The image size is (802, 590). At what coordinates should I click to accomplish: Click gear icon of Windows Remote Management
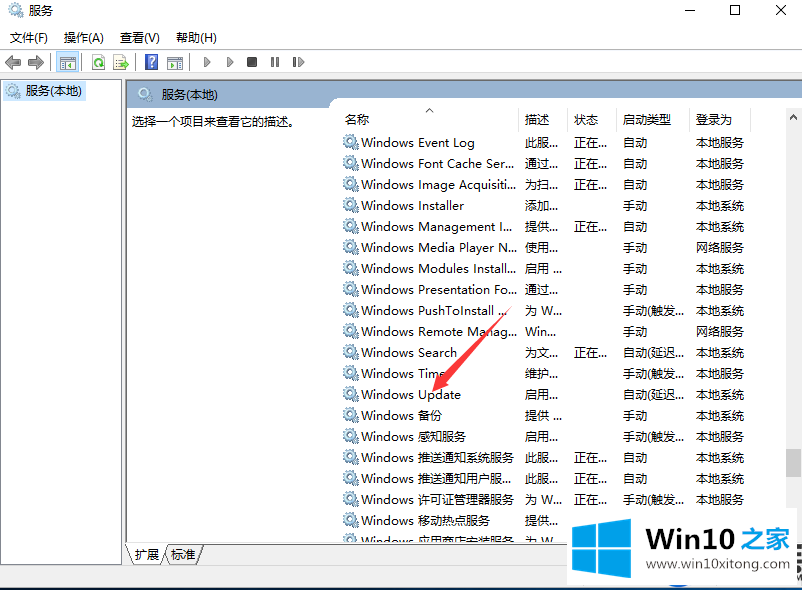point(350,330)
